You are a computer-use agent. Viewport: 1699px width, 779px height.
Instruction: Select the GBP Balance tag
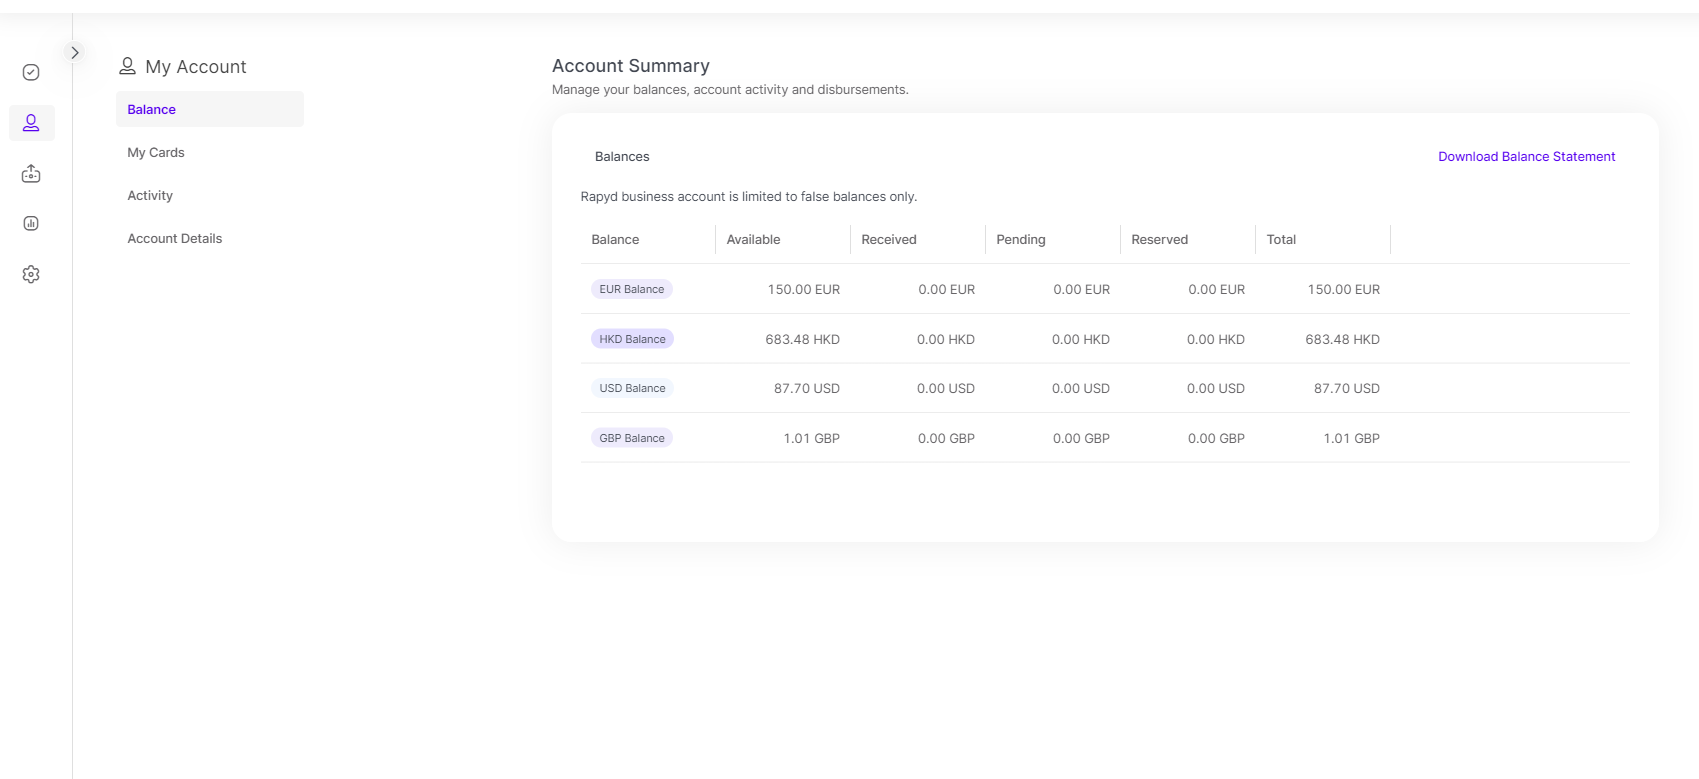[631, 438]
